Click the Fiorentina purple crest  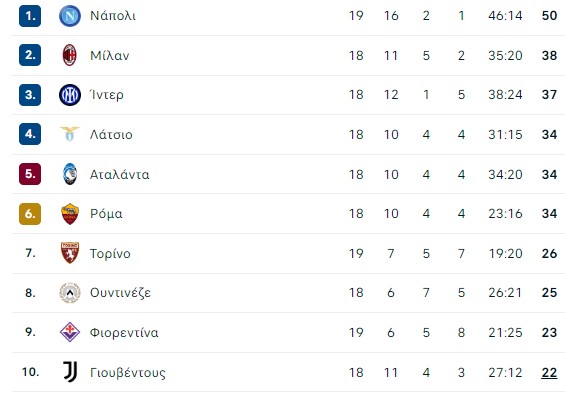(x=70, y=332)
